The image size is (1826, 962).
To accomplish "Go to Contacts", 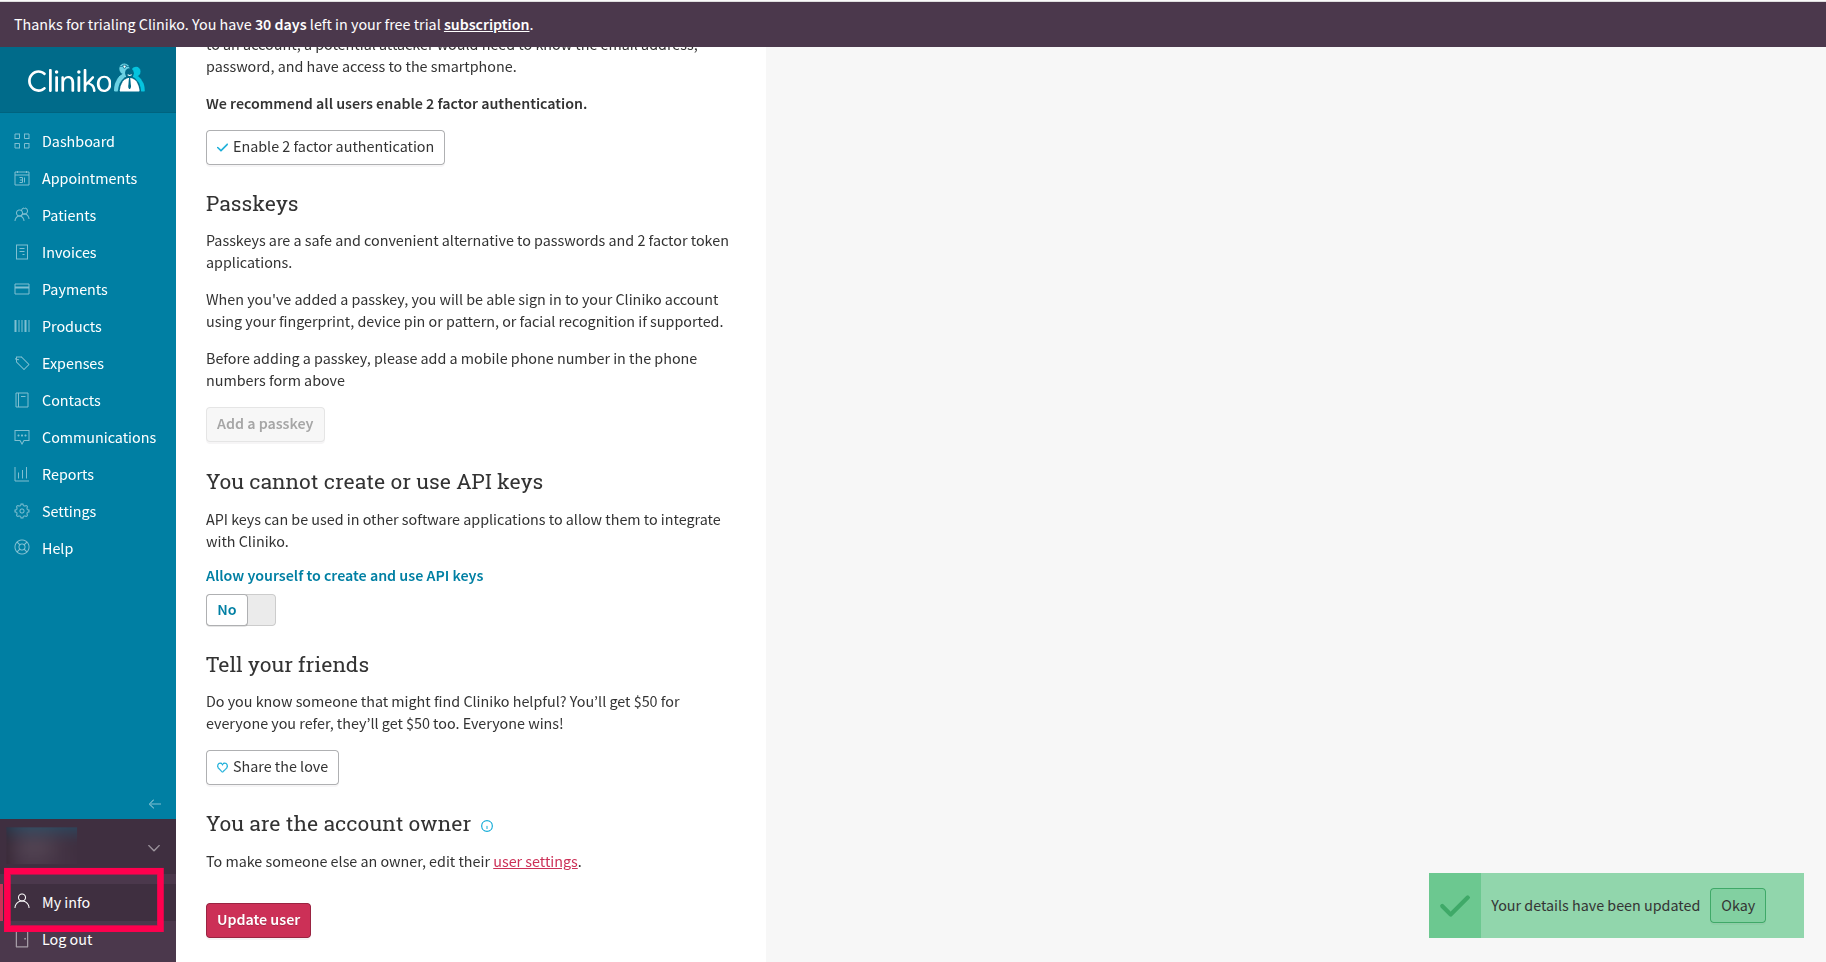I will click(88, 401).
